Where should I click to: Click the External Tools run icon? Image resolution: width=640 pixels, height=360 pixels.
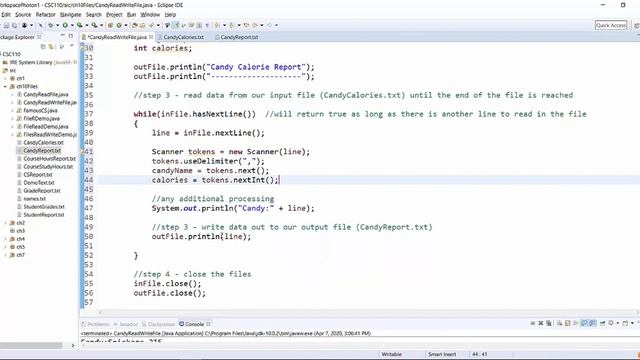pos(94,25)
